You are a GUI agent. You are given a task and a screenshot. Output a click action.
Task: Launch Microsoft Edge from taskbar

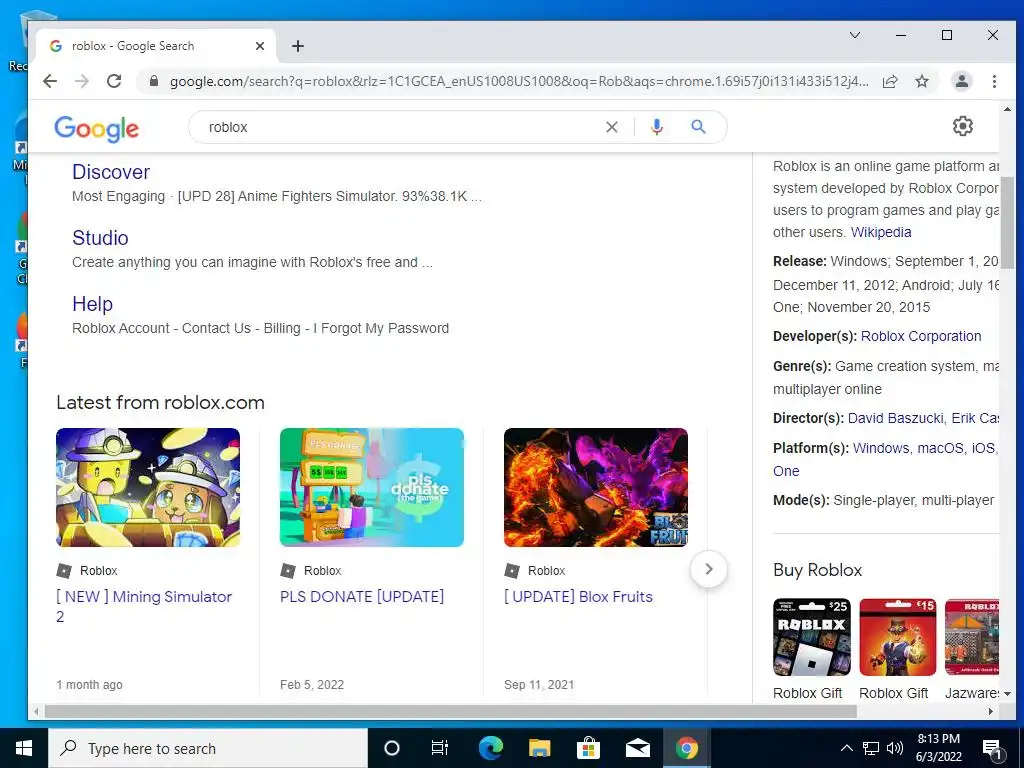coord(490,748)
